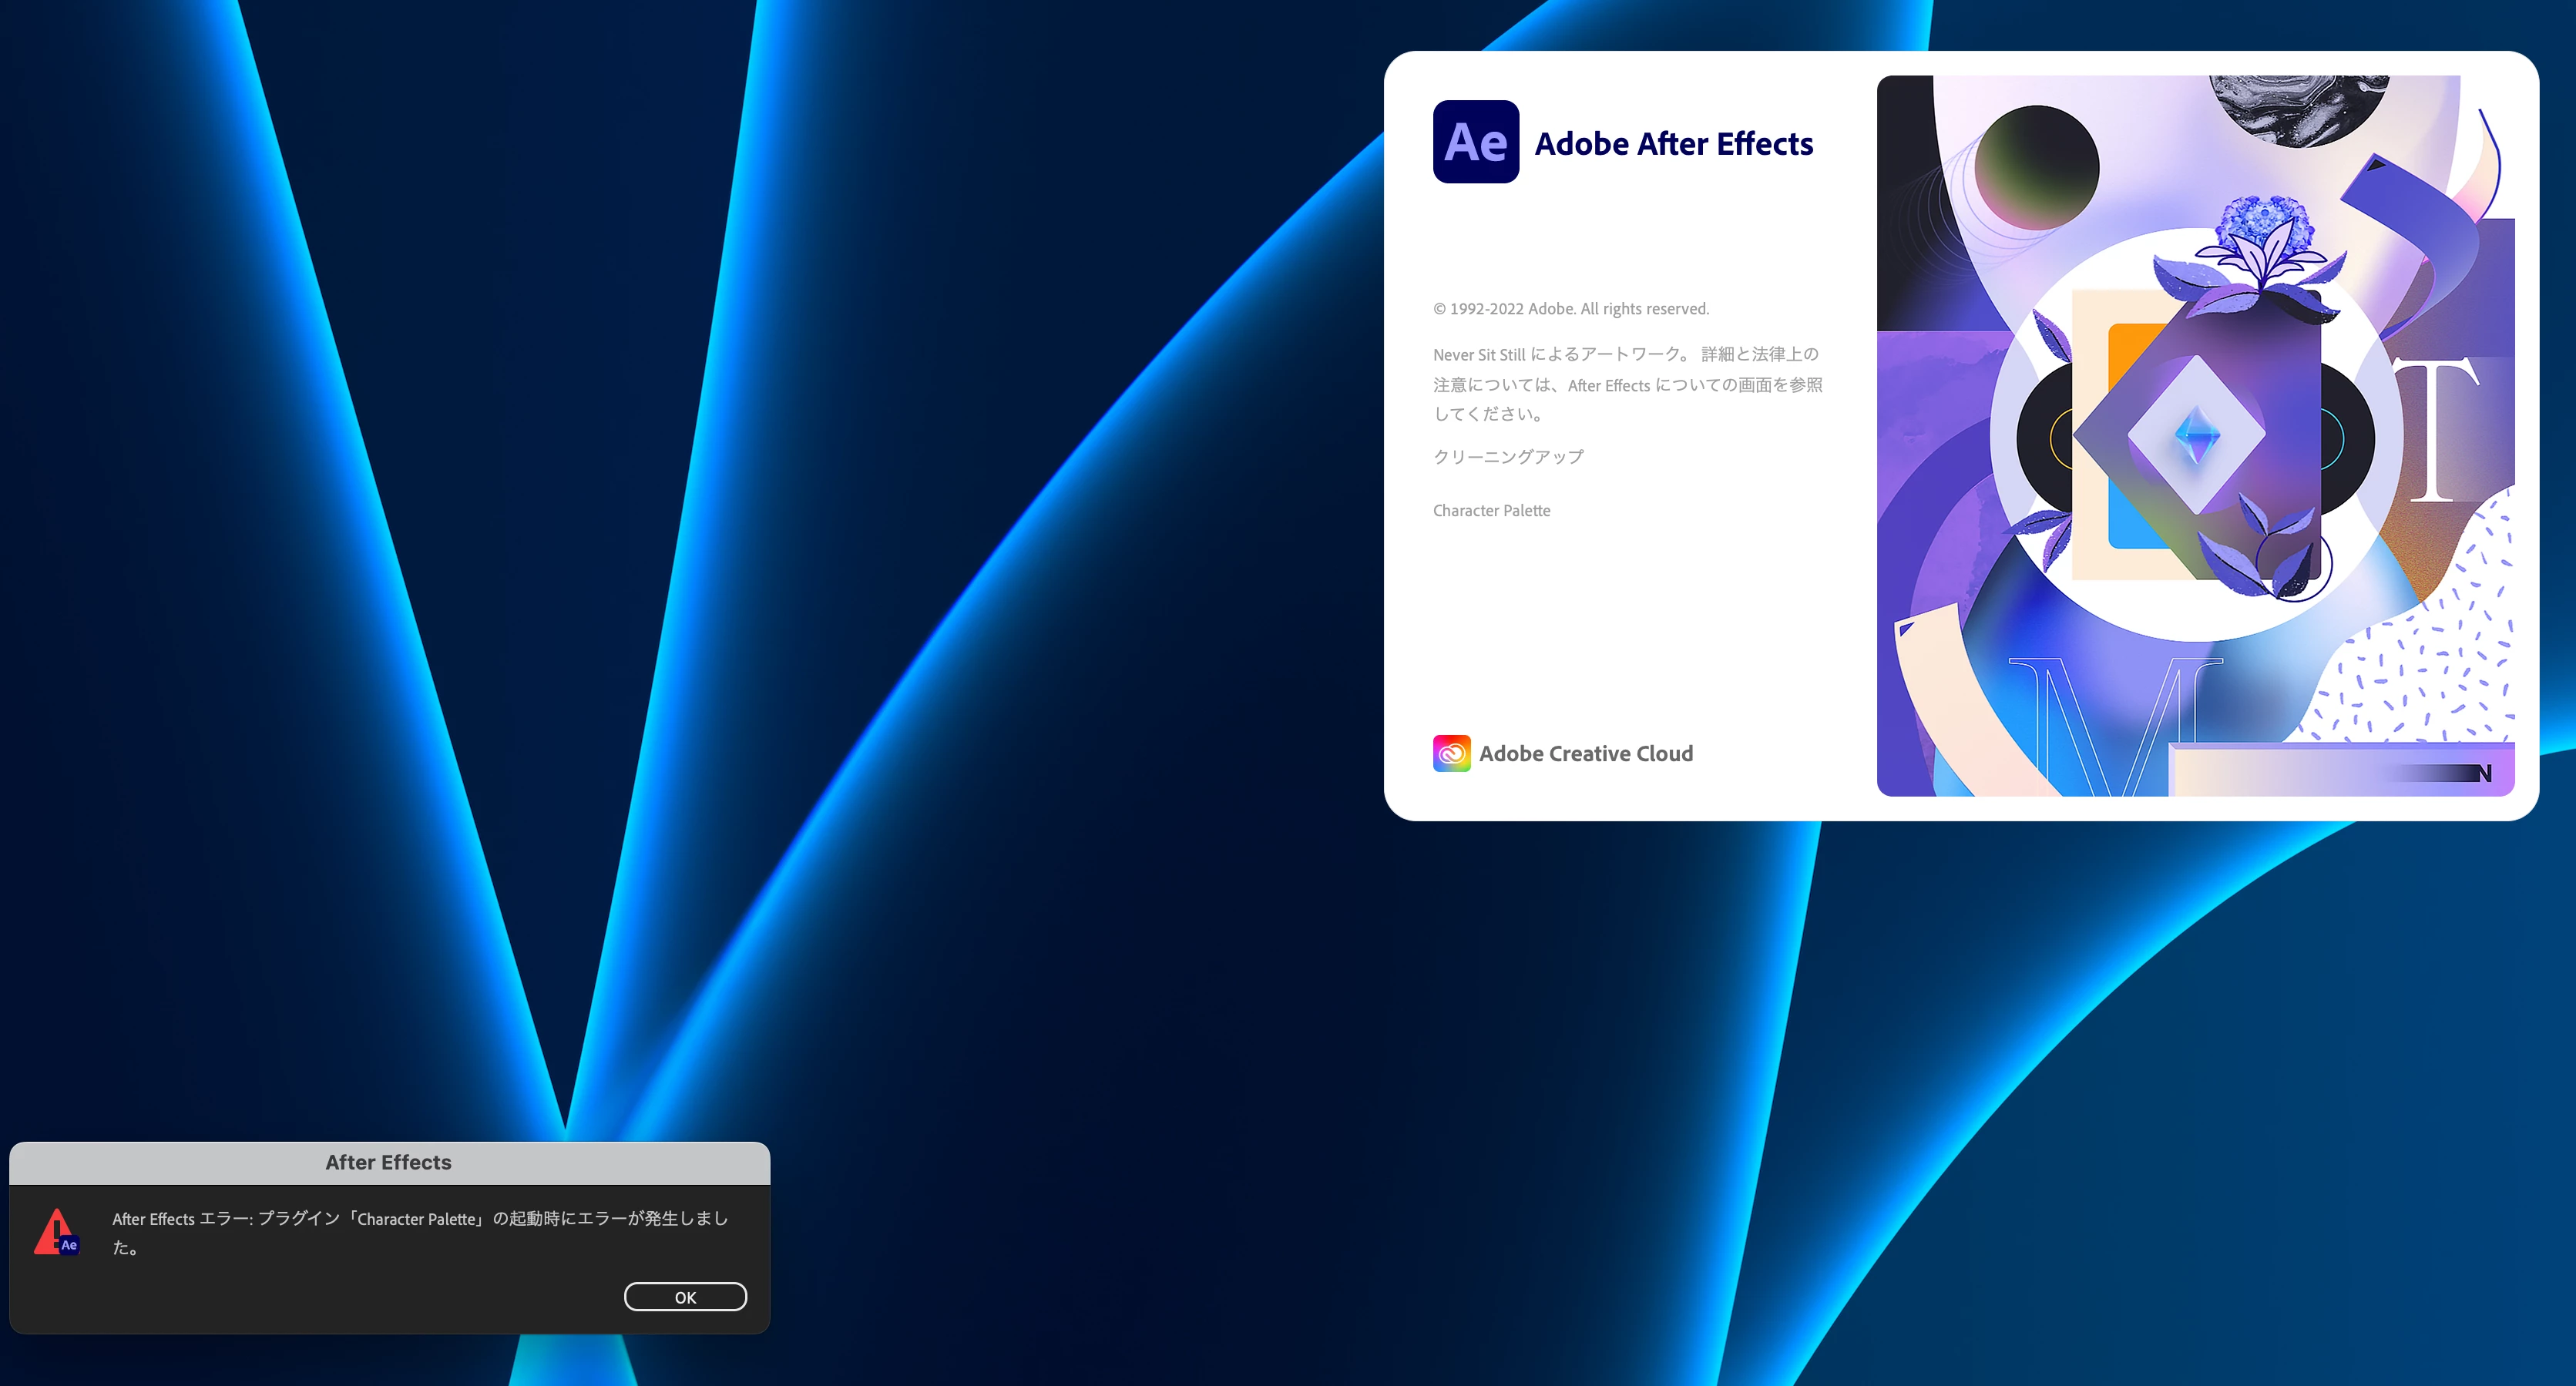Screen dimensions: 2576x1386
Task: Click the クリーニングアップ status line
Action: [x=1508, y=457]
